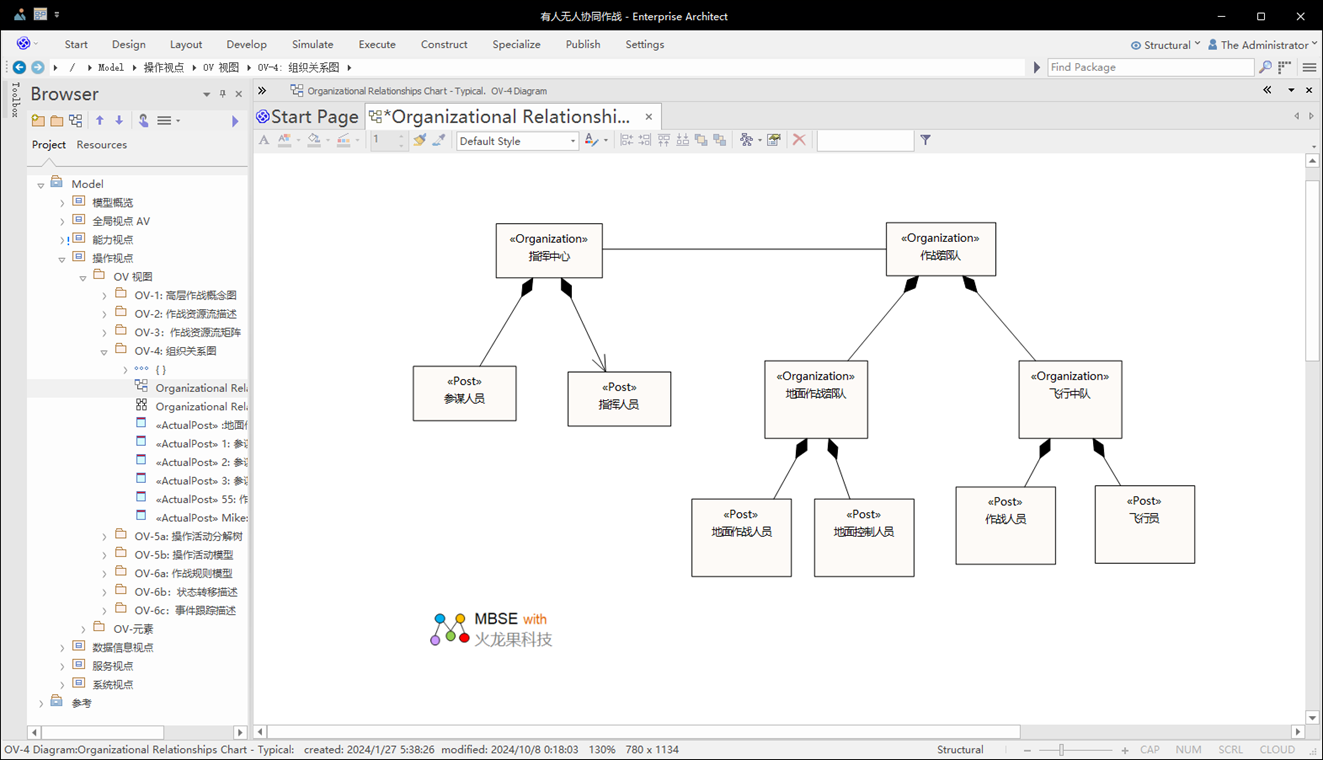Collapse the OV-4: 组织关系图 node
This screenshot has height=760, width=1323.
click(x=104, y=352)
